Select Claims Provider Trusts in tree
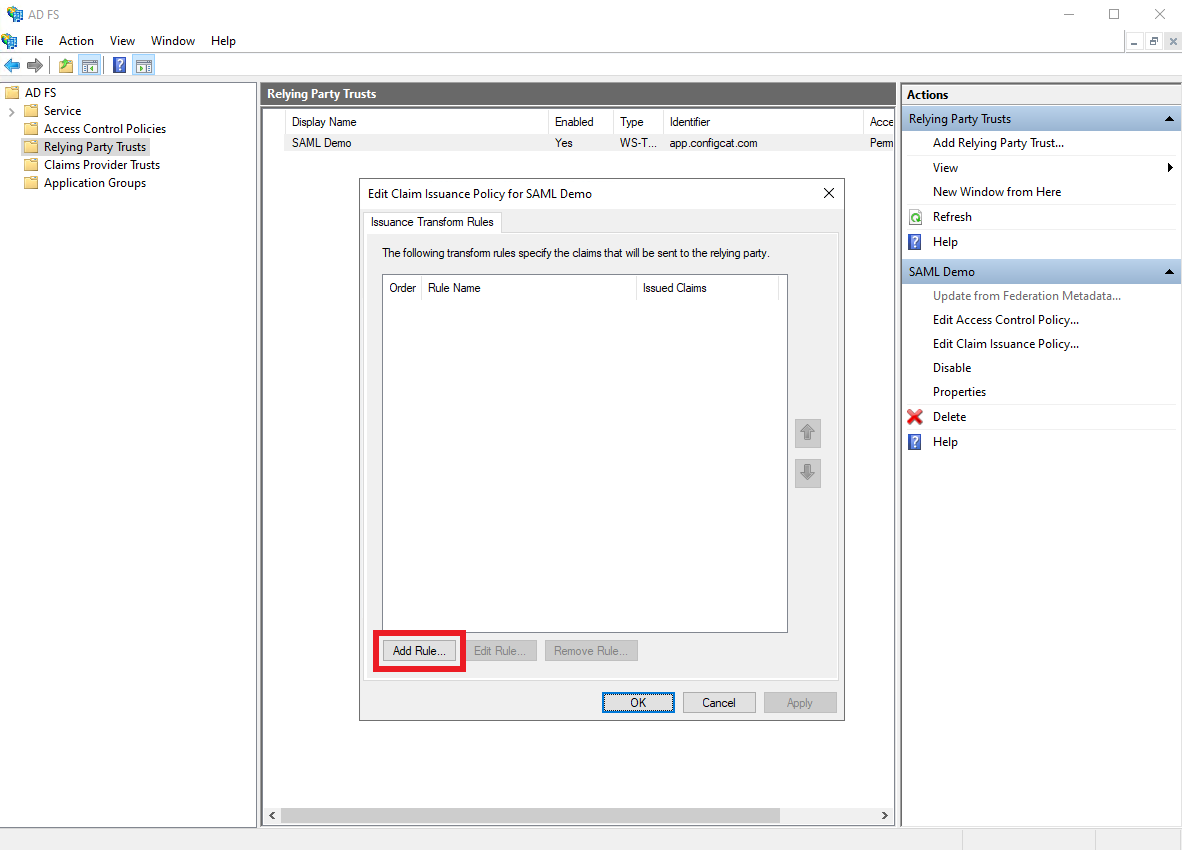This screenshot has height=850, width=1182. 101,165
